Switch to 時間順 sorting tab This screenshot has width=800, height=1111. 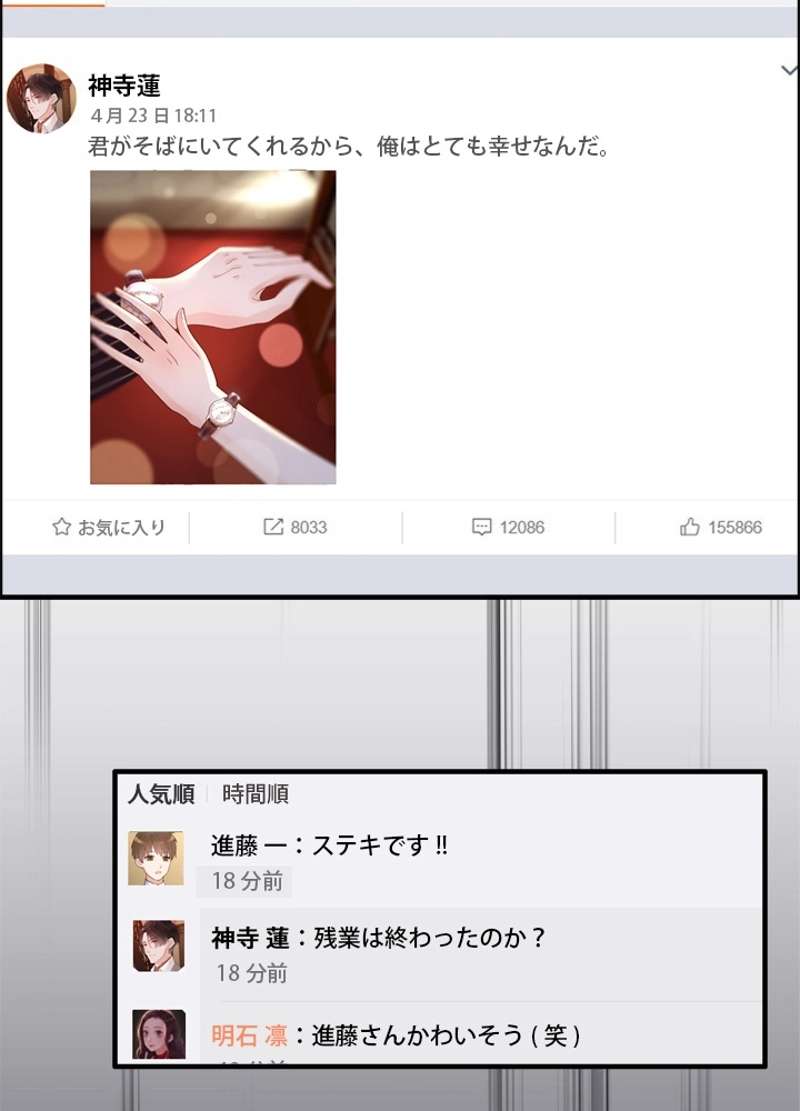(x=255, y=794)
